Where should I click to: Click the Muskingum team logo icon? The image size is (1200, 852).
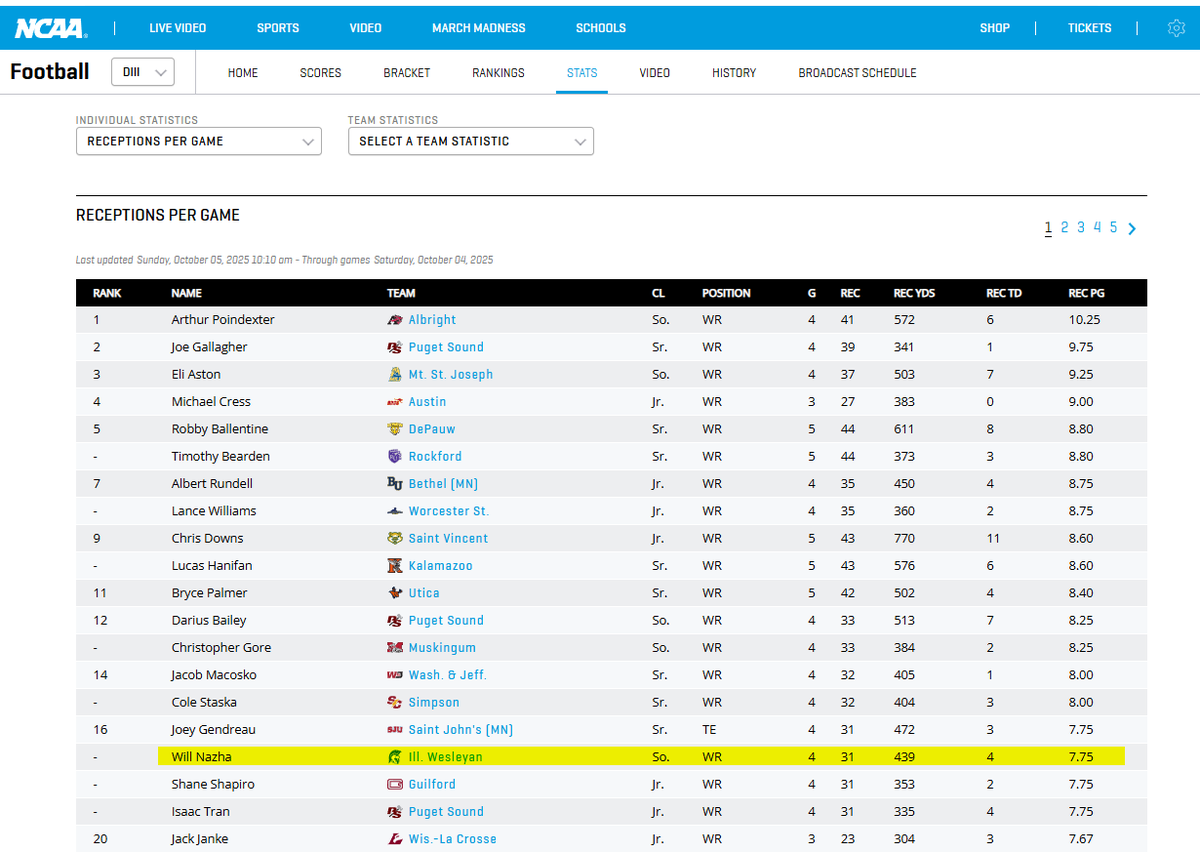pyautogui.click(x=395, y=648)
